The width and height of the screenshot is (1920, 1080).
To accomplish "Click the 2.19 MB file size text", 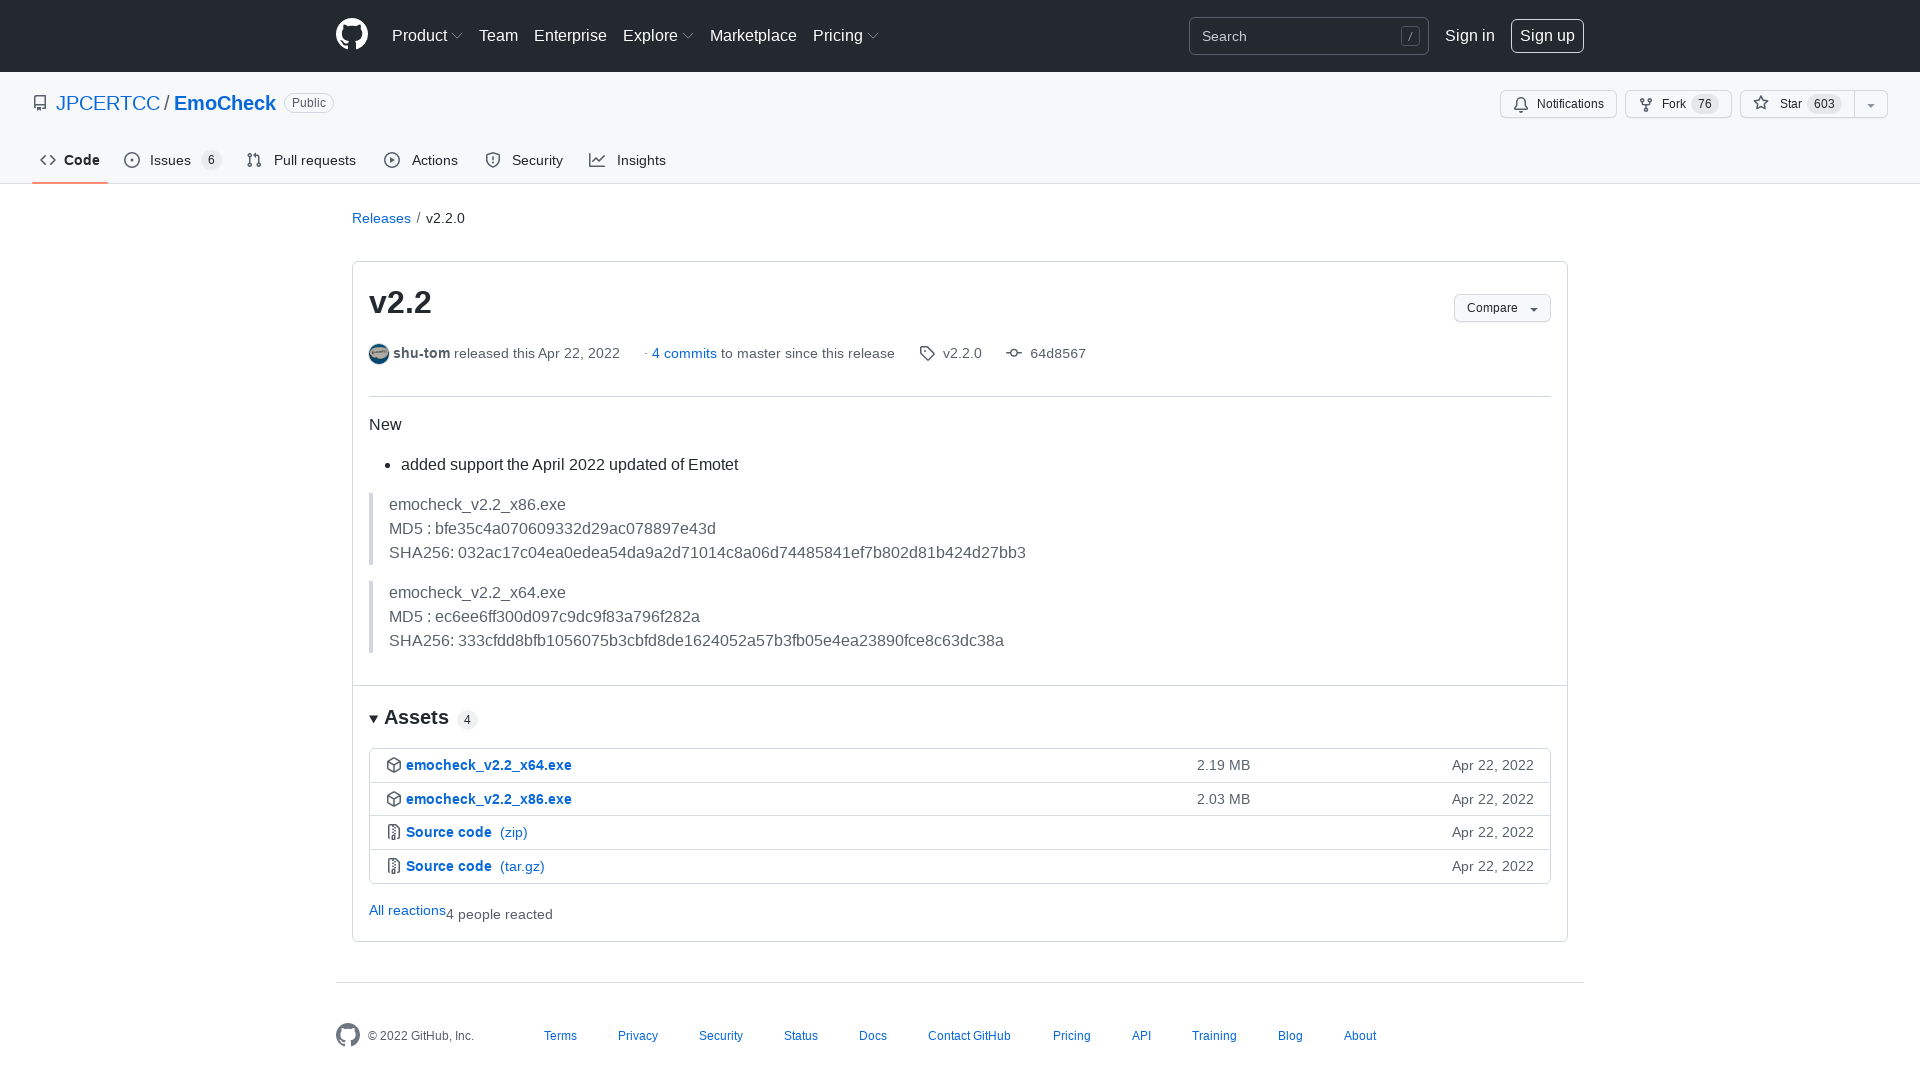I will [x=1223, y=765].
